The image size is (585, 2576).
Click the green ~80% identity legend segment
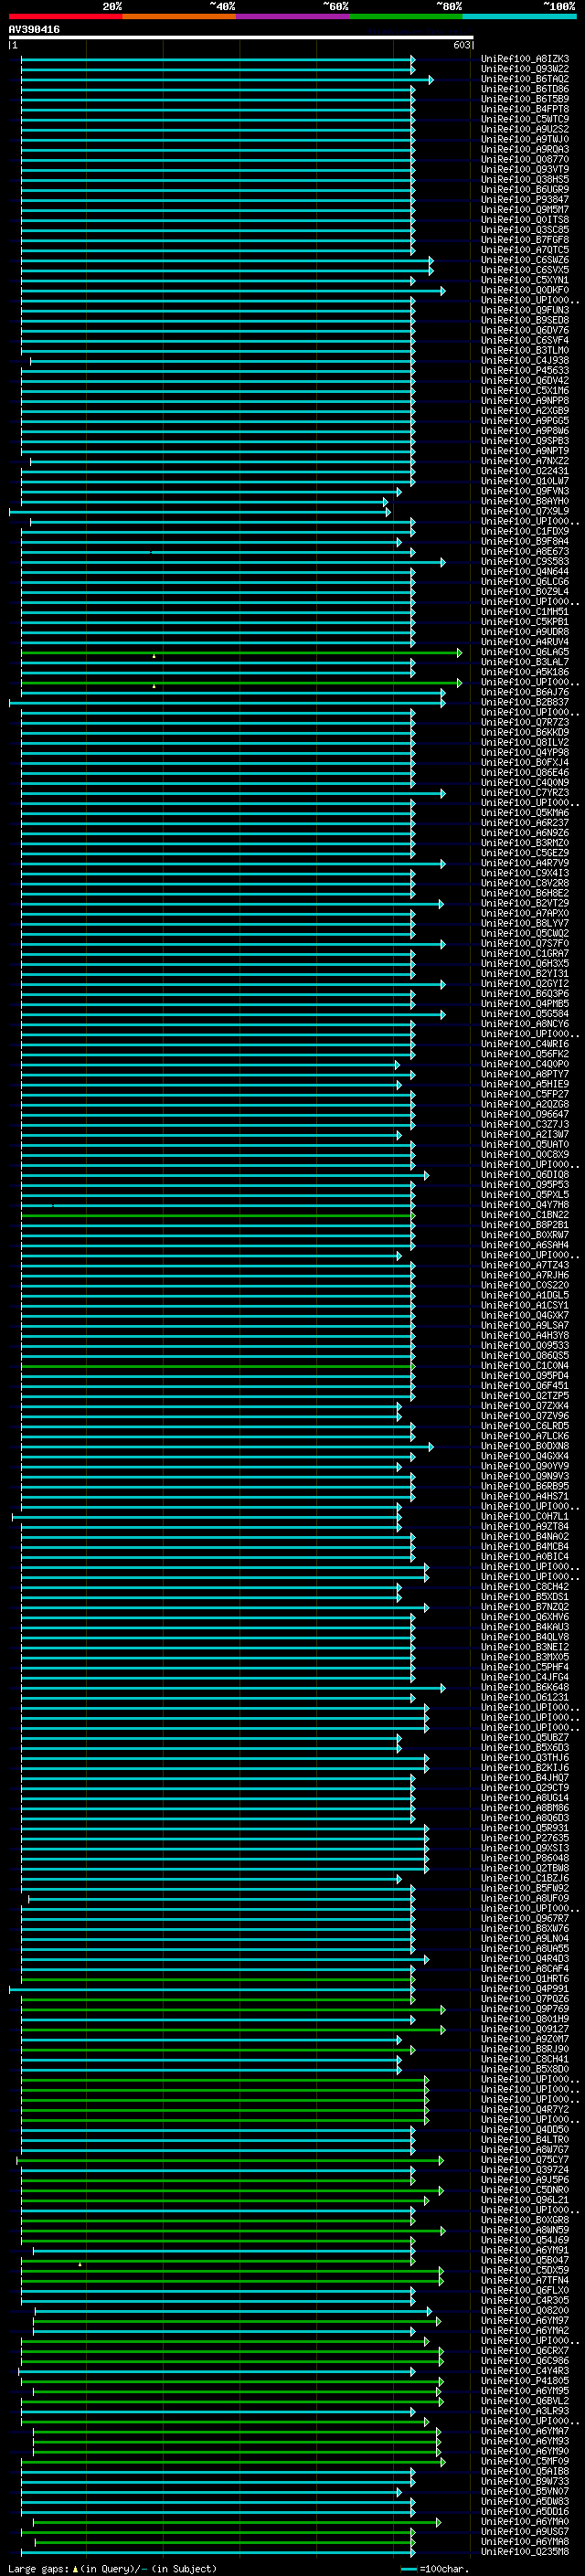tap(406, 16)
